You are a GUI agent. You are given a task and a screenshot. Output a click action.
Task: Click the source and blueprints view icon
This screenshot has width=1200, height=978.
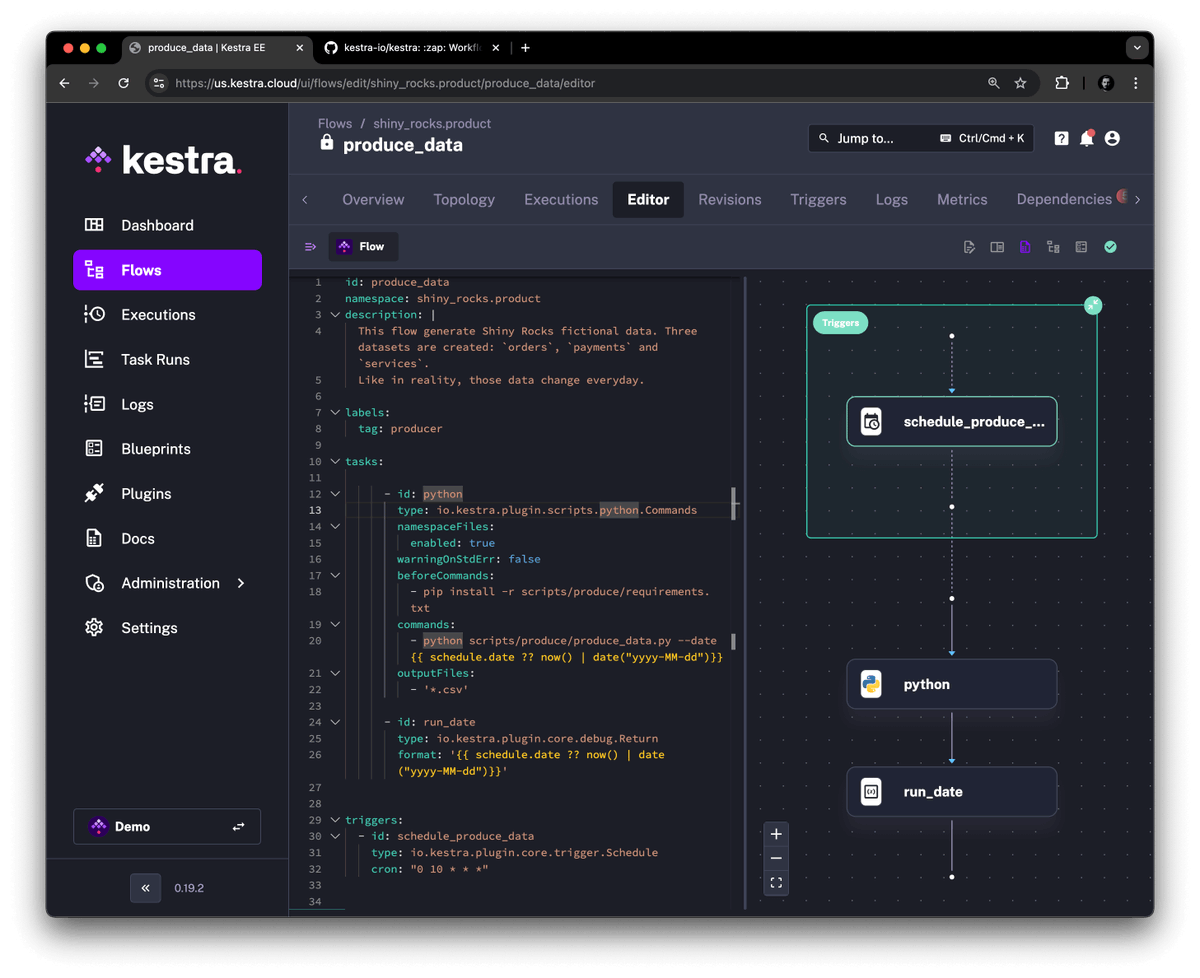pyautogui.click(x=1081, y=247)
